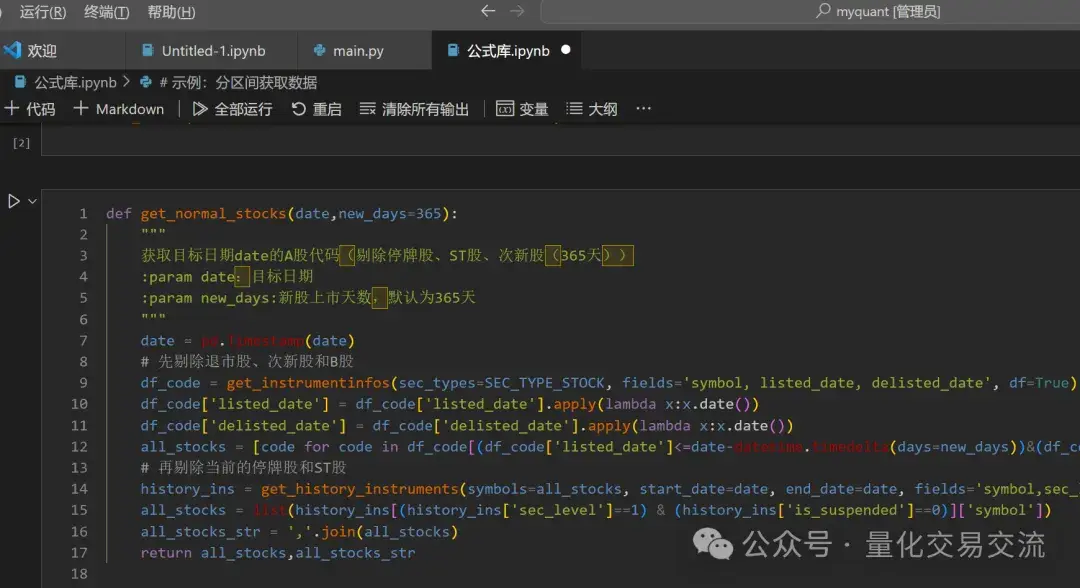The image size is (1080, 588).
Task: Click the Python icon in the breadcrumb
Action: click(145, 82)
